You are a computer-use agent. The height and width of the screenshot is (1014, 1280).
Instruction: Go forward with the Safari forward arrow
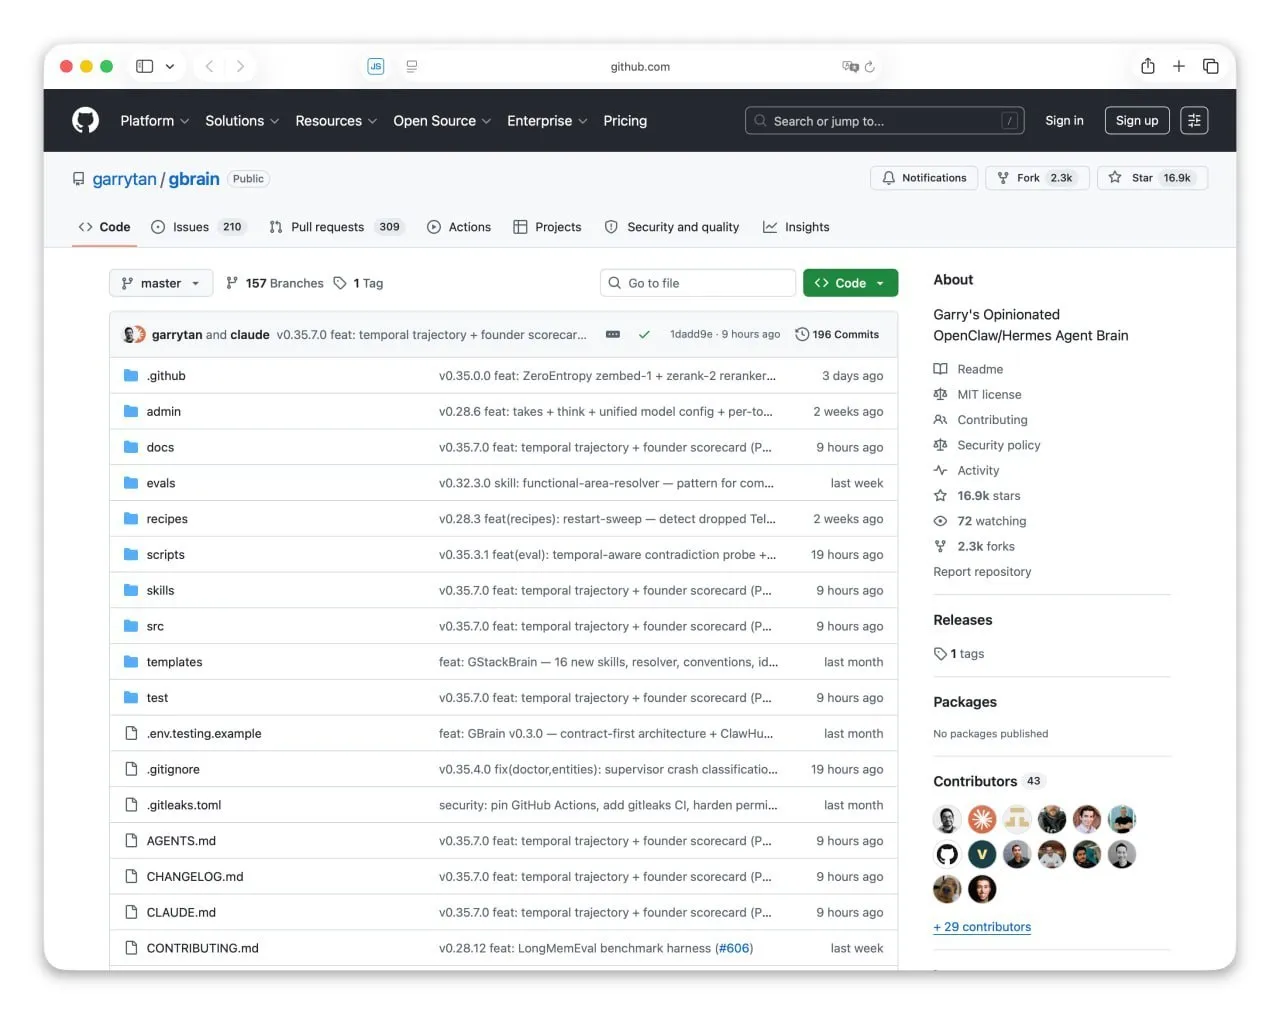point(240,66)
